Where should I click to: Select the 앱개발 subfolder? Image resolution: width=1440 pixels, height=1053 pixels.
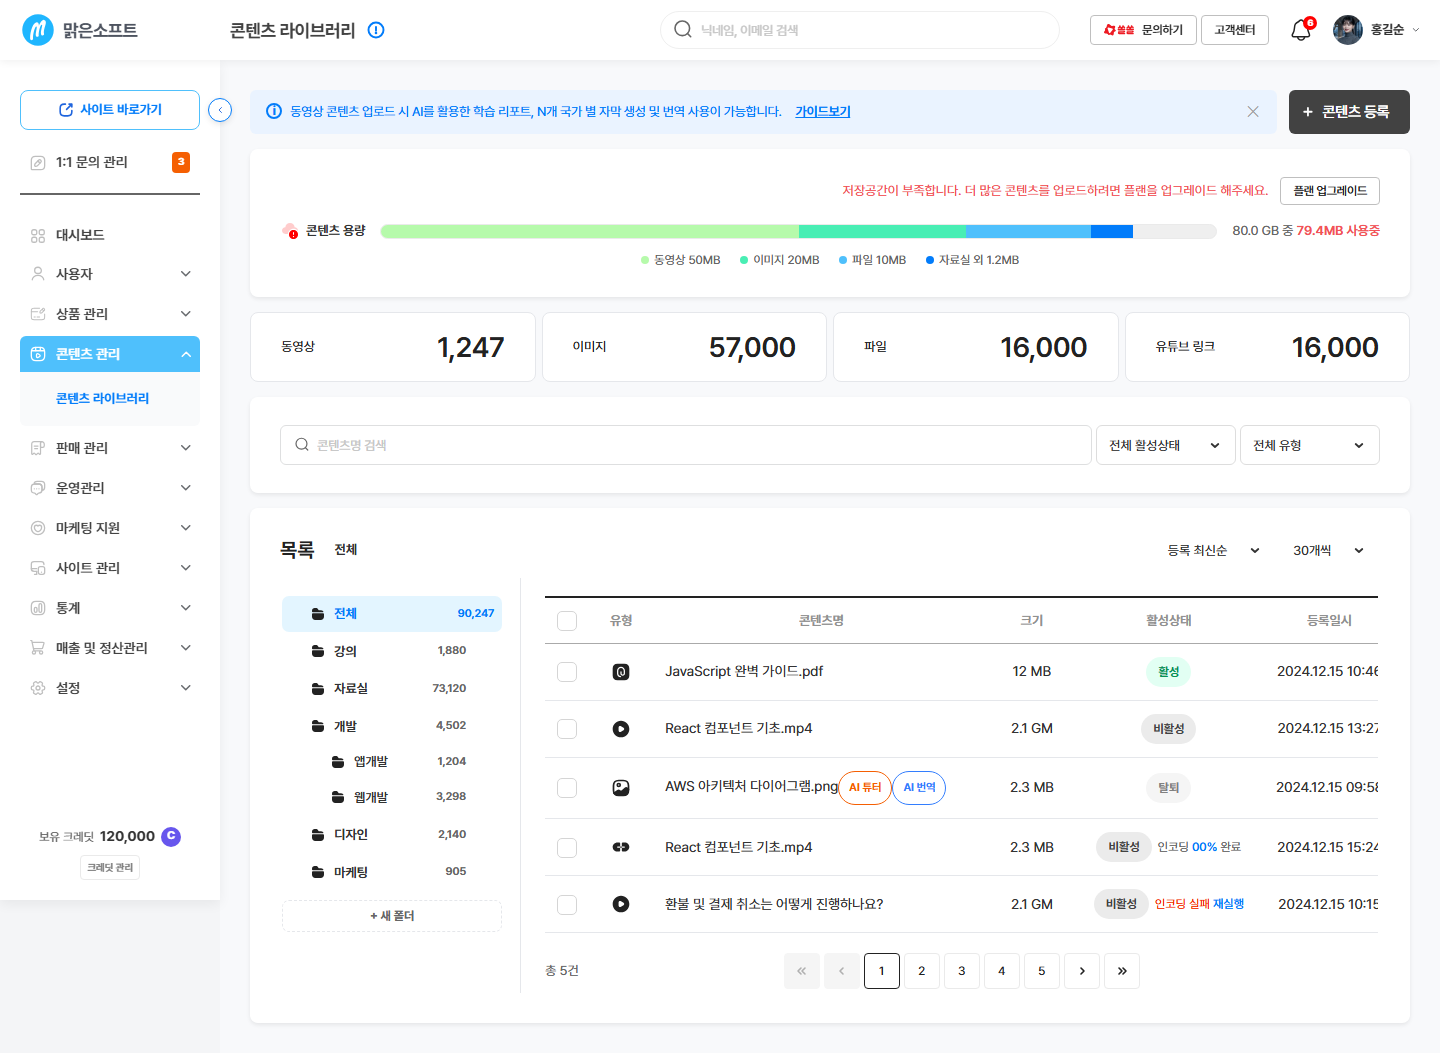point(392,761)
